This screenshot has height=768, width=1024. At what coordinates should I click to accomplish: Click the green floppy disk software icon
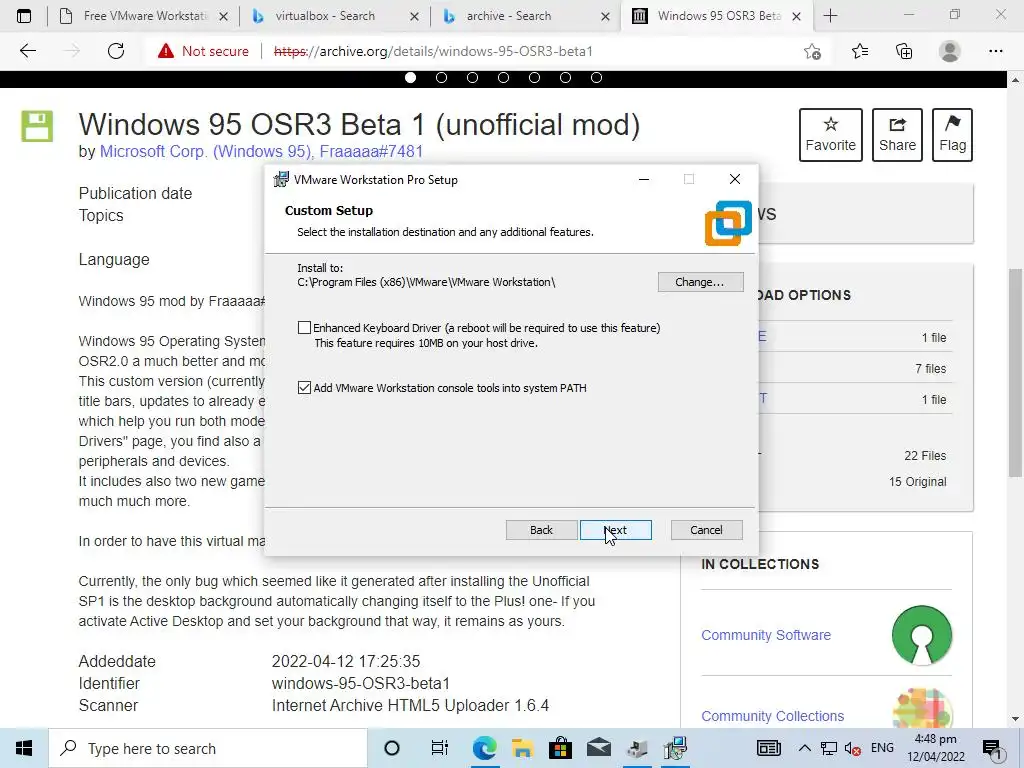(37, 126)
